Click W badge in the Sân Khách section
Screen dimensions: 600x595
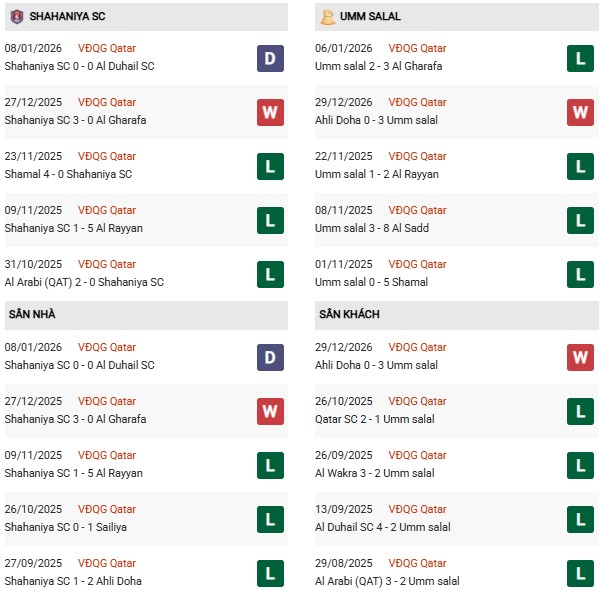[x=581, y=357]
